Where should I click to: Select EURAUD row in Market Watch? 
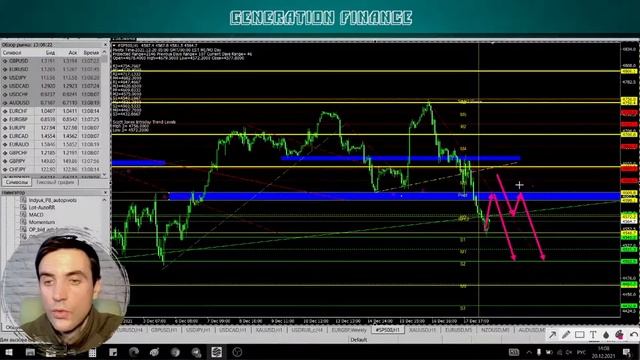[x=51, y=144]
